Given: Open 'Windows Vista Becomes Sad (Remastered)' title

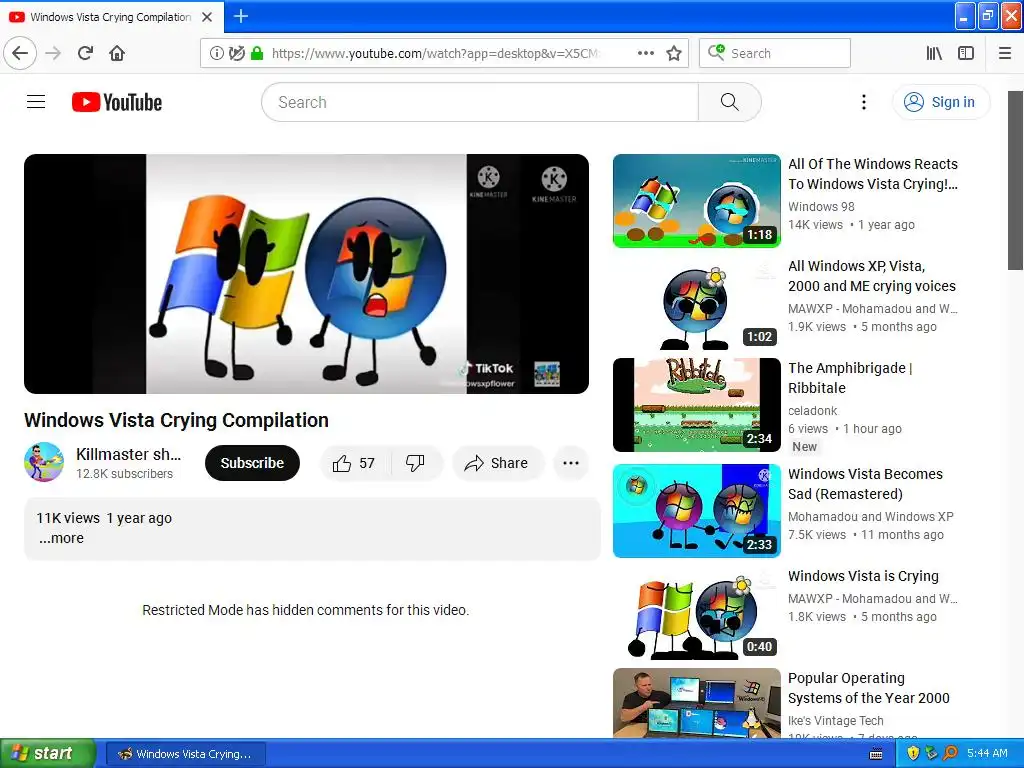Looking at the screenshot, I should [x=865, y=484].
